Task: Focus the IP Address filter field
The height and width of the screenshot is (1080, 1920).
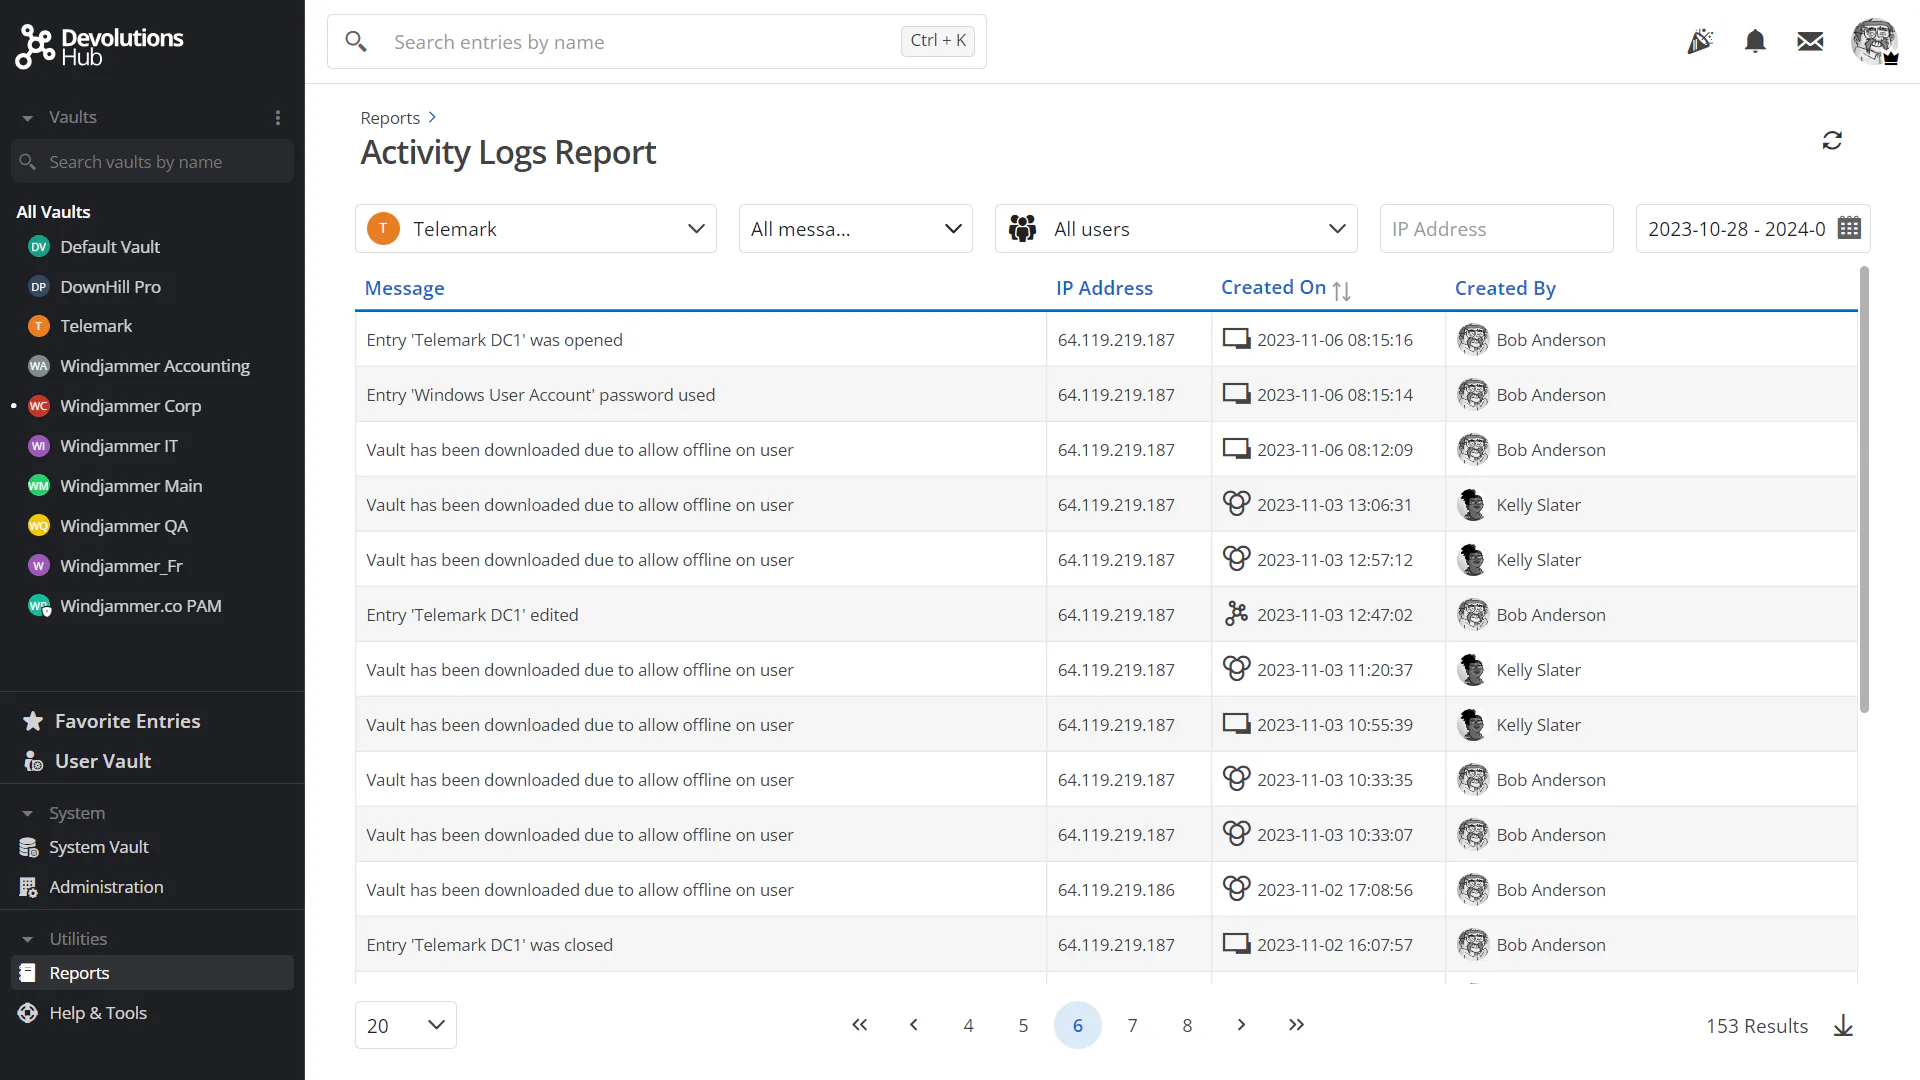Action: (1496, 229)
